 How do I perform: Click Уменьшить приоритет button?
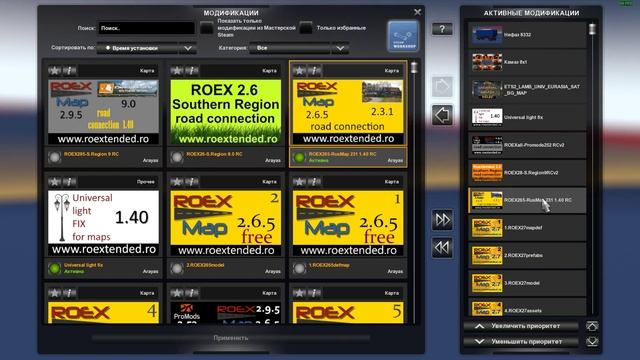[x=521, y=341]
